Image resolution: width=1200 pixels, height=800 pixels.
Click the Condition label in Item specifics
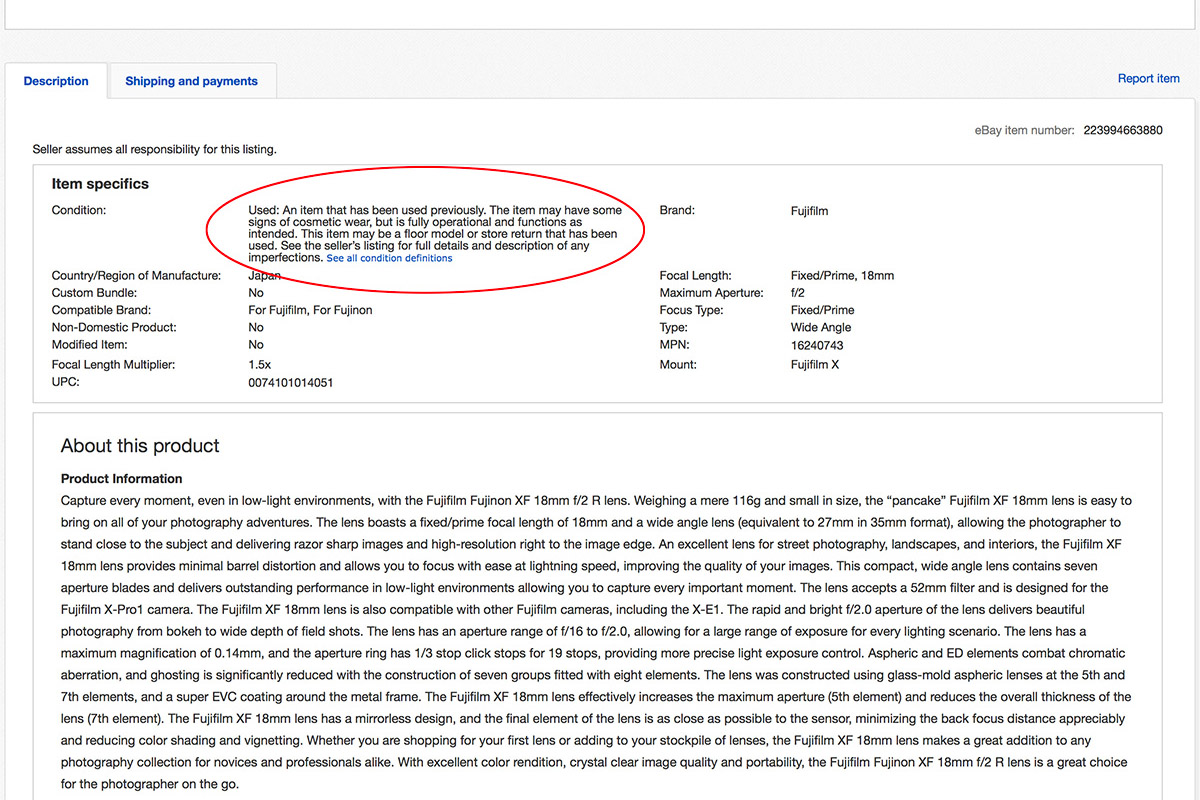pyautogui.click(x=78, y=211)
